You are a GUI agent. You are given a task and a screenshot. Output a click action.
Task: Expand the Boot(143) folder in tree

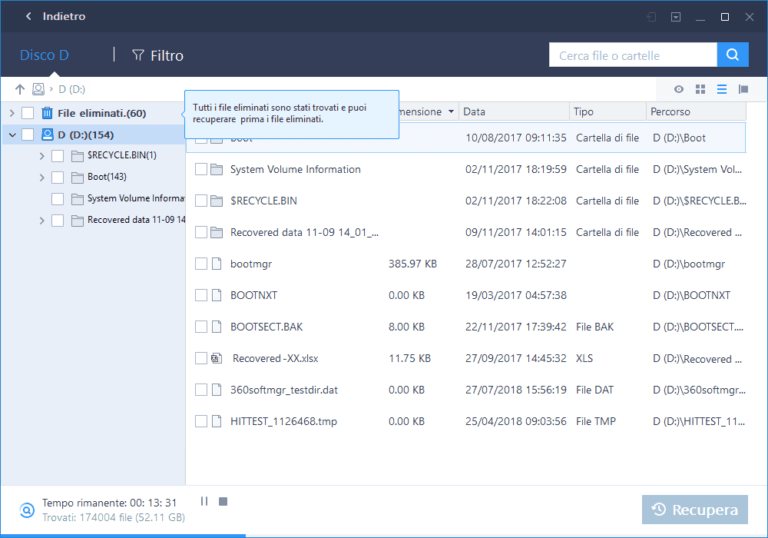click(x=42, y=177)
